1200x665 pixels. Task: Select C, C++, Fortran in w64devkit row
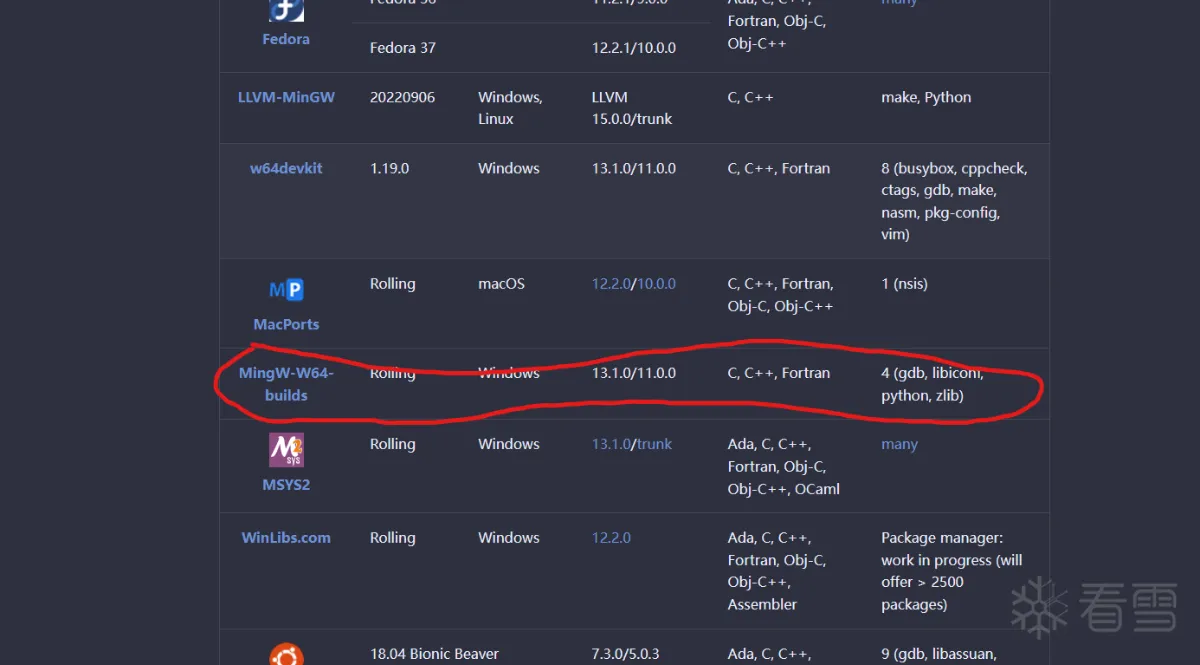(779, 168)
